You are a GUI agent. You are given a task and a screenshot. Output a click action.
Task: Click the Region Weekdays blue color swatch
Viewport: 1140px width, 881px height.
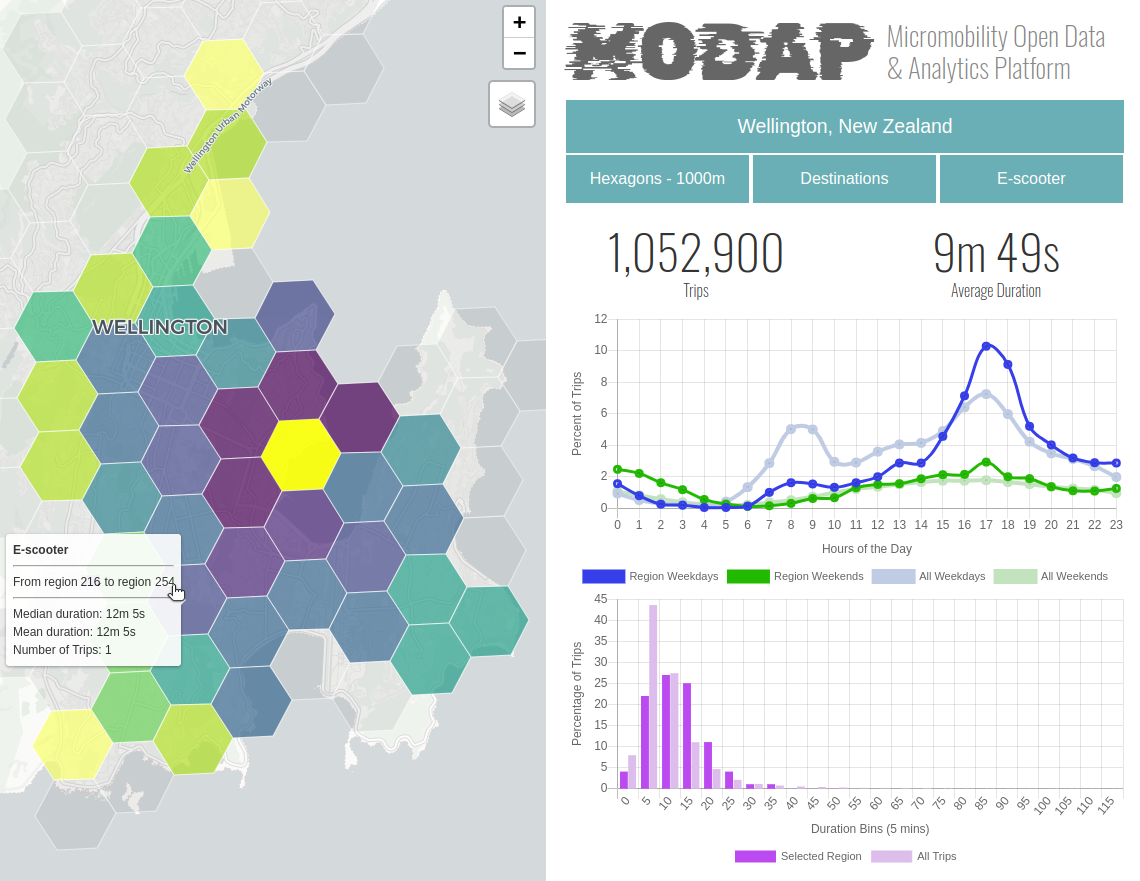click(x=603, y=576)
